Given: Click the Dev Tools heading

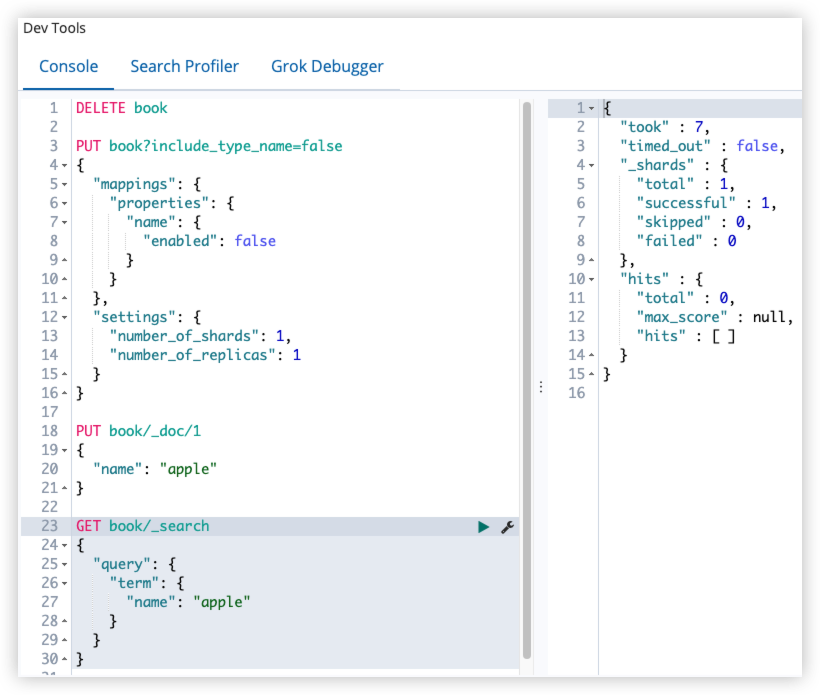Looking at the screenshot, I should [x=54, y=28].
